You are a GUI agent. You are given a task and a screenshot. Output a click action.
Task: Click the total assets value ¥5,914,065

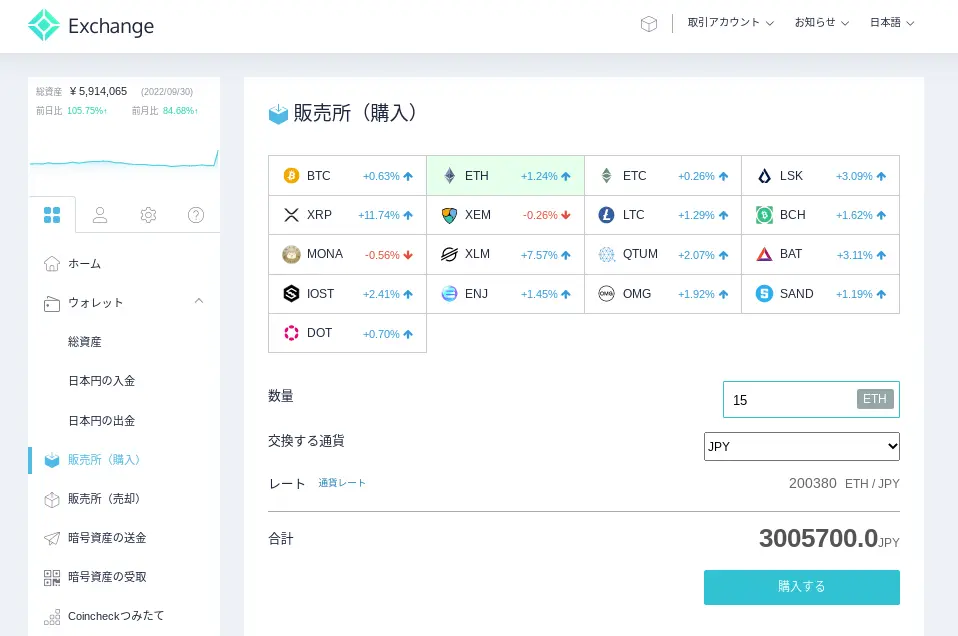click(x=98, y=92)
